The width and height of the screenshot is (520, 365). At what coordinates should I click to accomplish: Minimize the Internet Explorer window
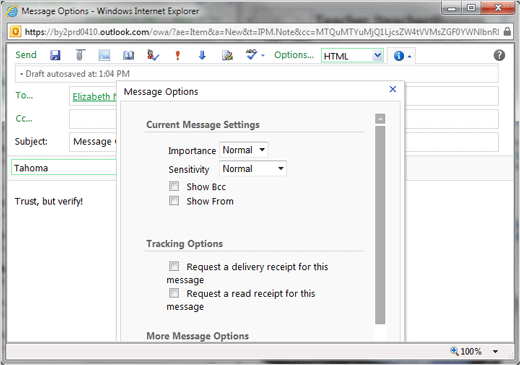tap(451, 8)
